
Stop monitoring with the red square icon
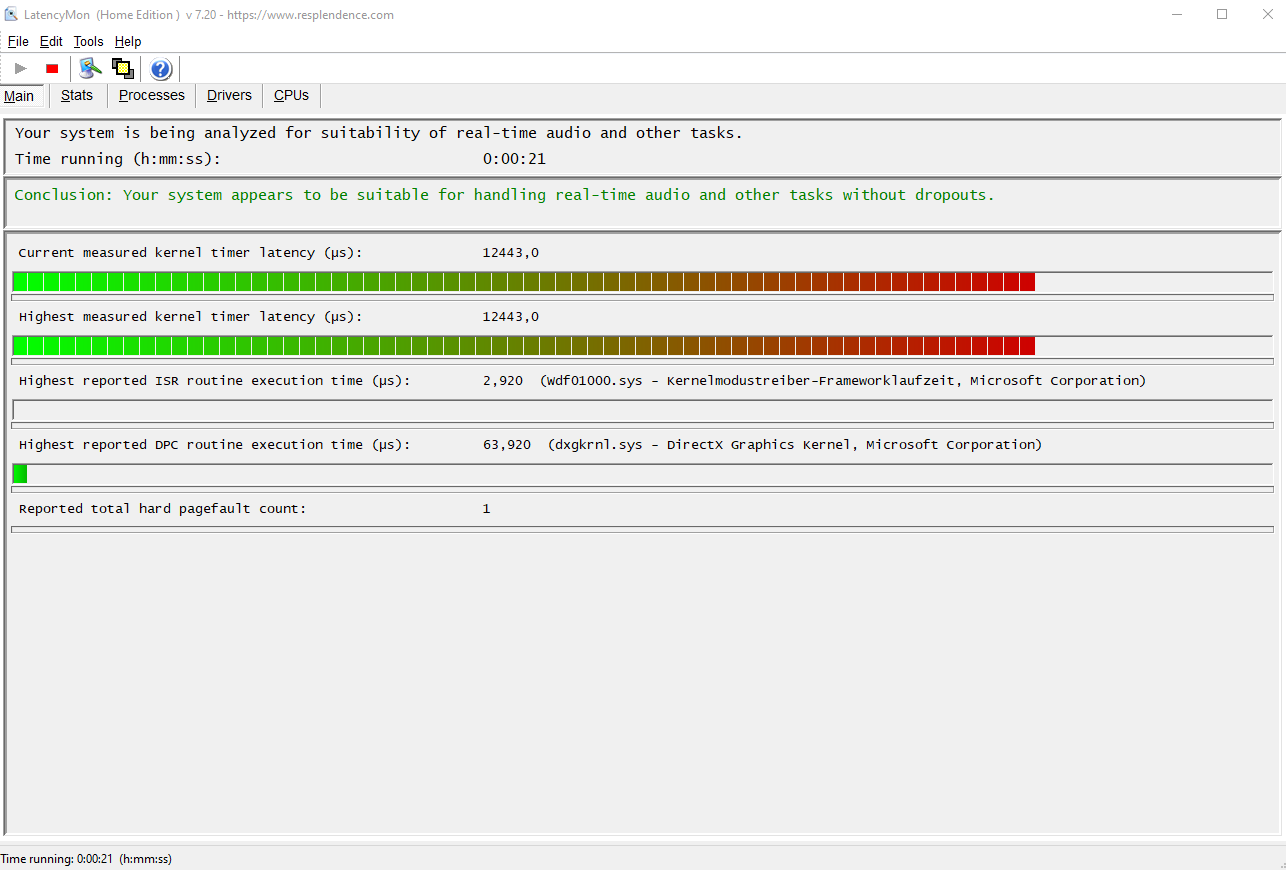click(52, 69)
